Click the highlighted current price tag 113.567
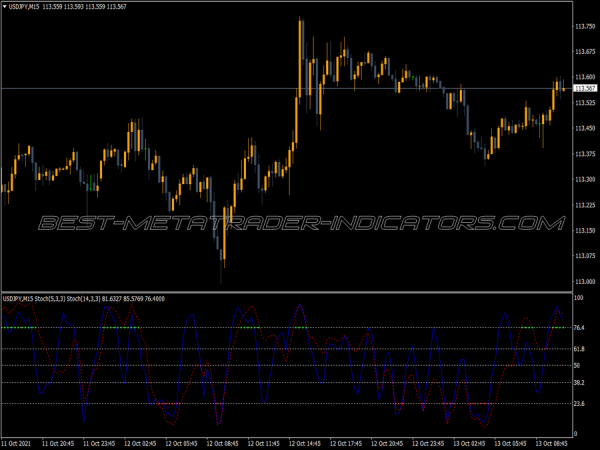The image size is (600, 450). (585, 88)
